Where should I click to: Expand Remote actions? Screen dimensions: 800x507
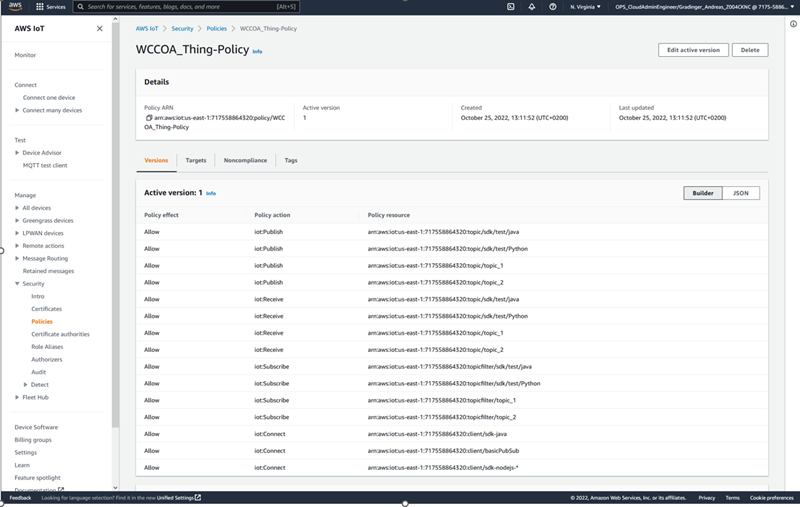pyautogui.click(x=17, y=246)
